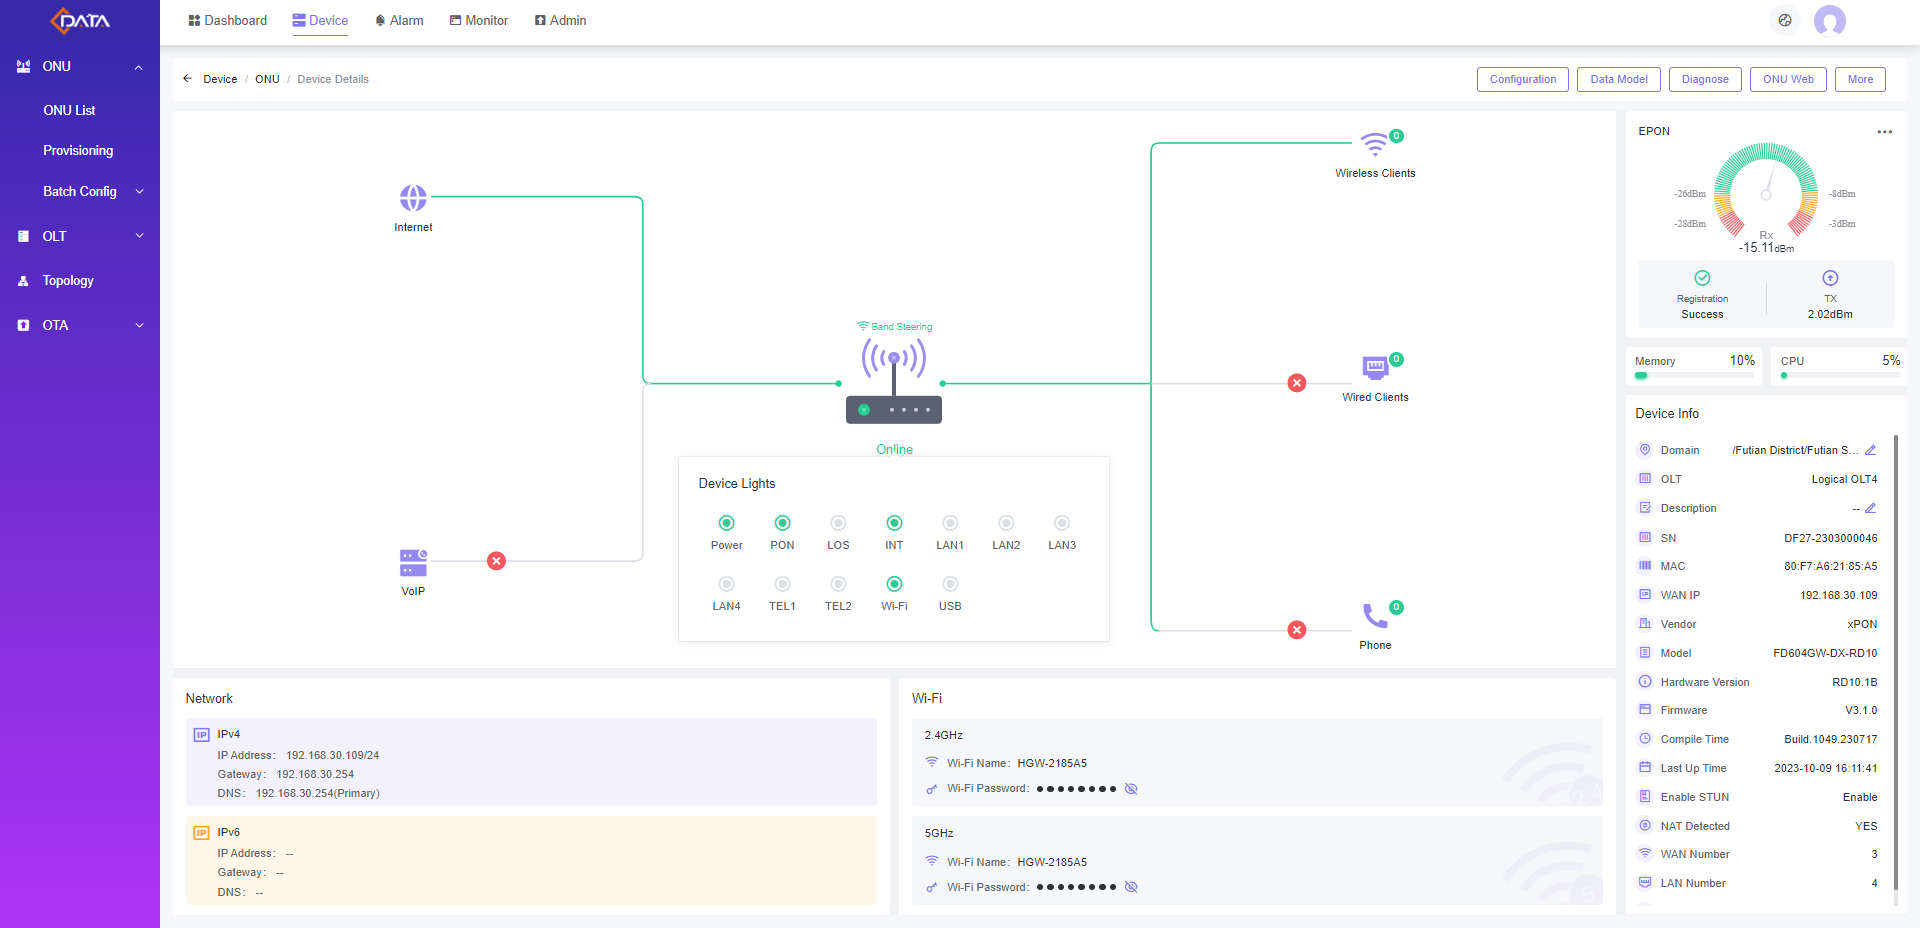Image resolution: width=1920 pixels, height=928 pixels.
Task: Click IPv4 Gateway 192.168.30.254
Action: (x=315, y=774)
